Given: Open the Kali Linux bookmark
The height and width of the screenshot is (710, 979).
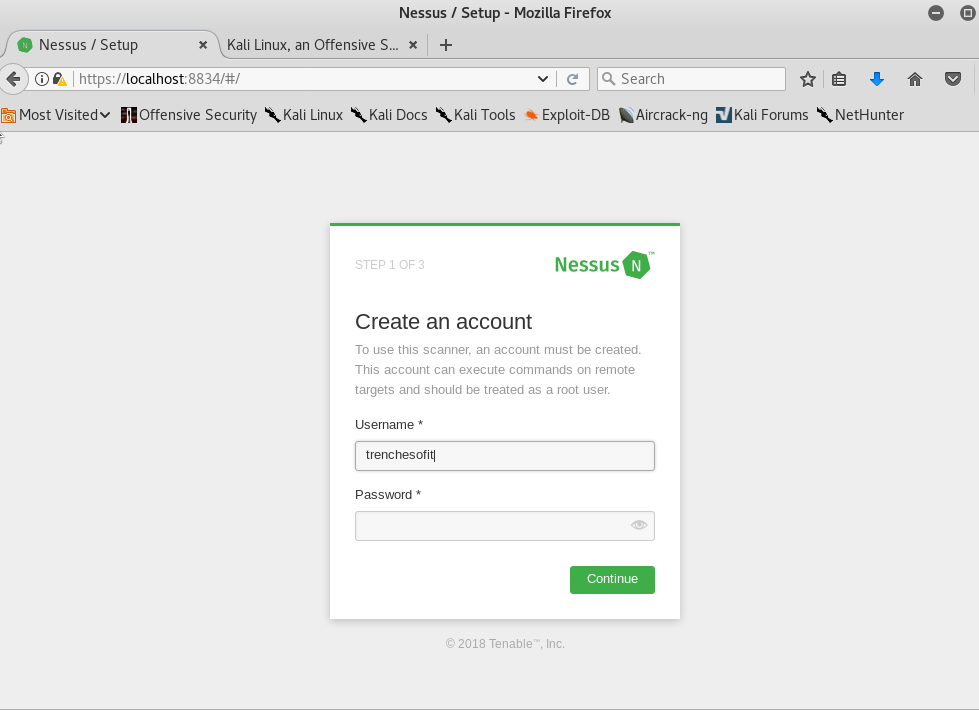Looking at the screenshot, I should point(304,115).
